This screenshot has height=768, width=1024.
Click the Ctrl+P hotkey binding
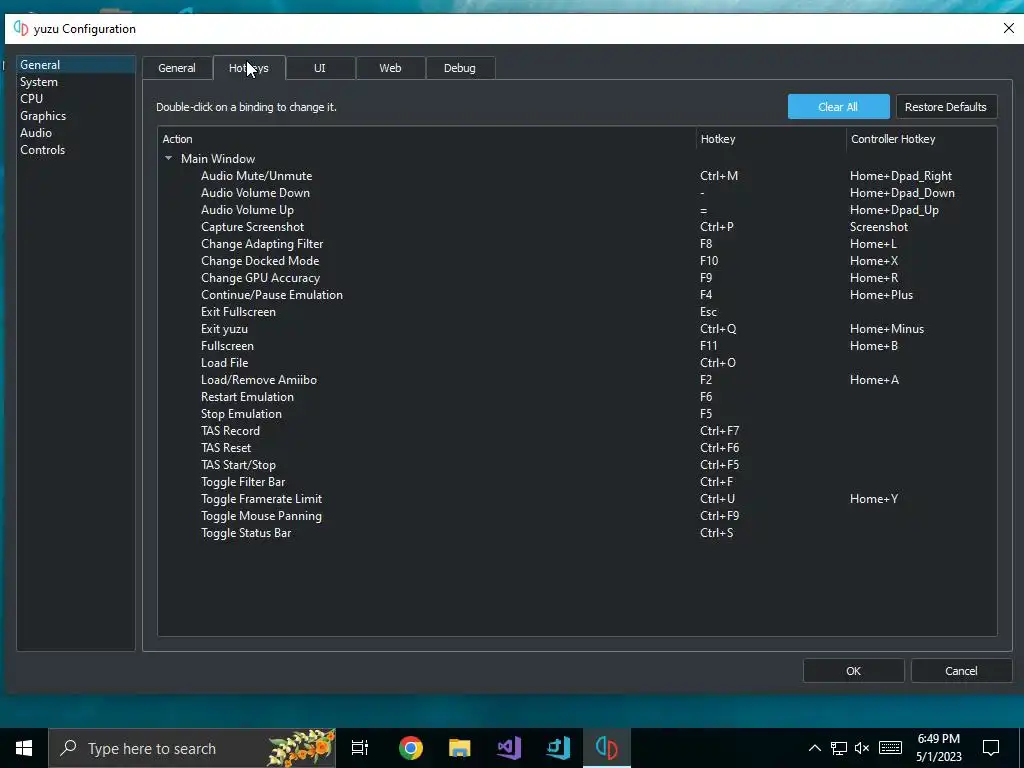[717, 227]
